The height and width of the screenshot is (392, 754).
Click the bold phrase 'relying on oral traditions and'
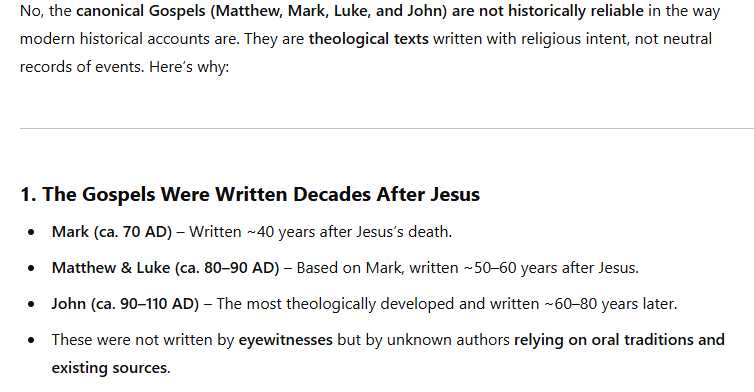(619, 340)
